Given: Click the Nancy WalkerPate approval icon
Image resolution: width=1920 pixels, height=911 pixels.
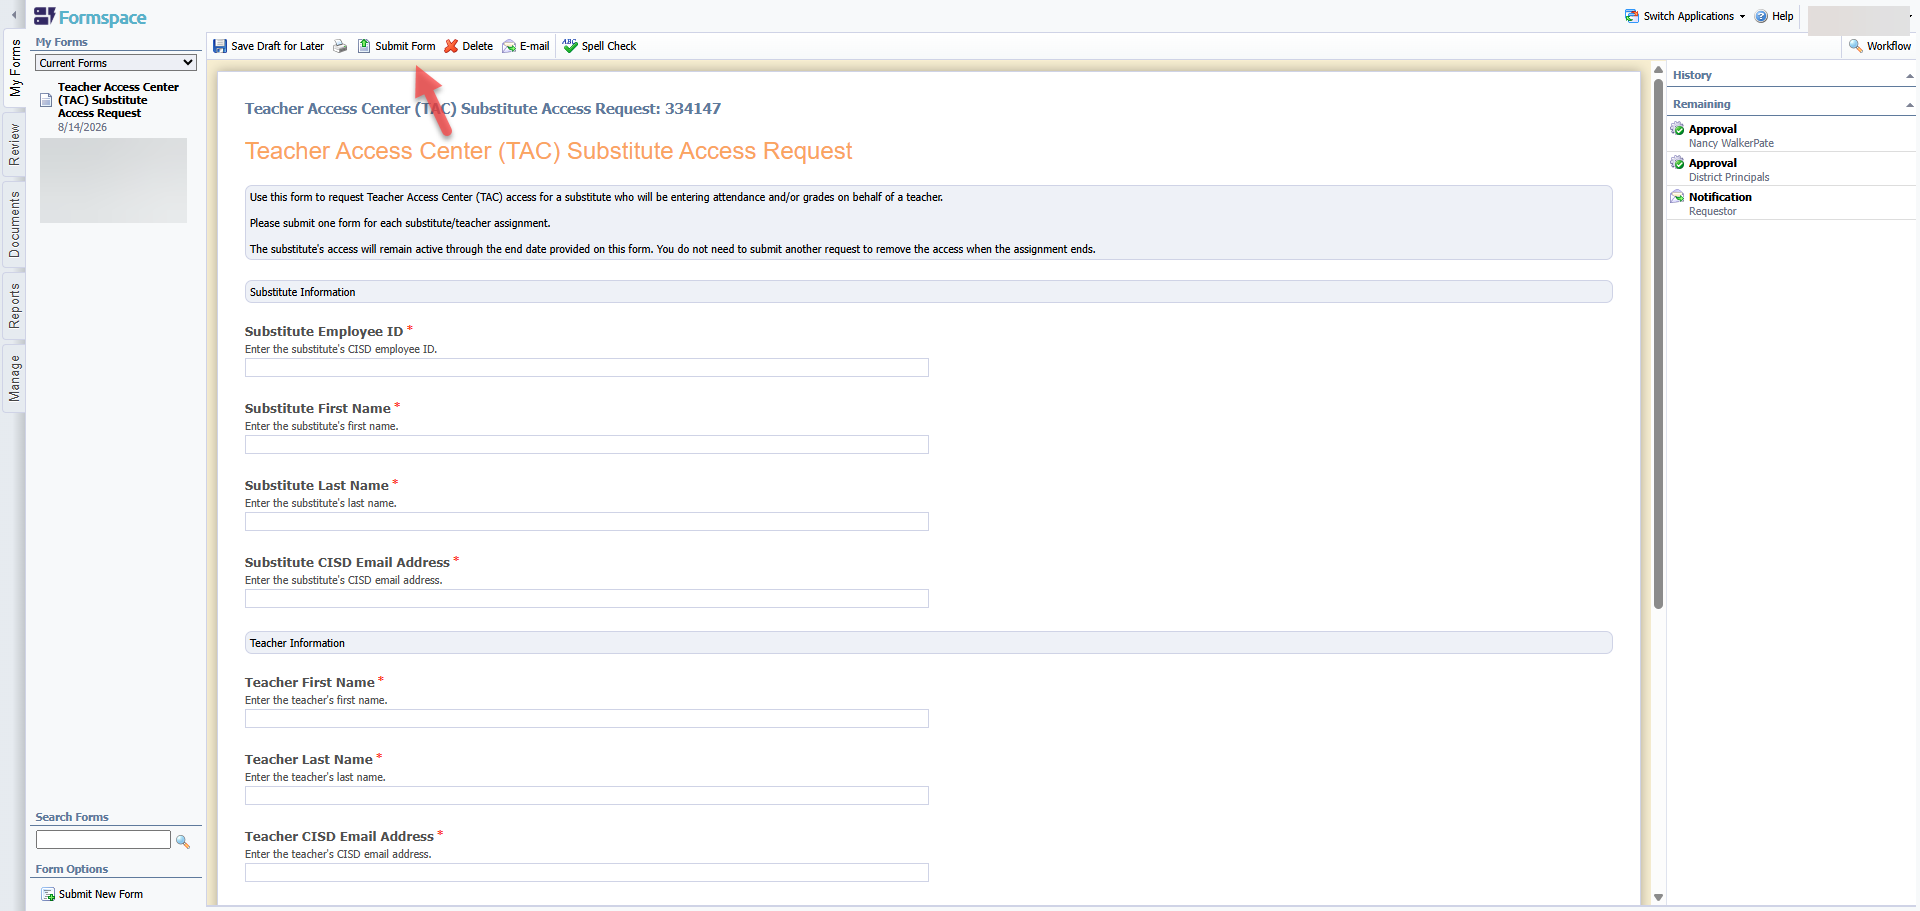Looking at the screenshot, I should tap(1678, 129).
